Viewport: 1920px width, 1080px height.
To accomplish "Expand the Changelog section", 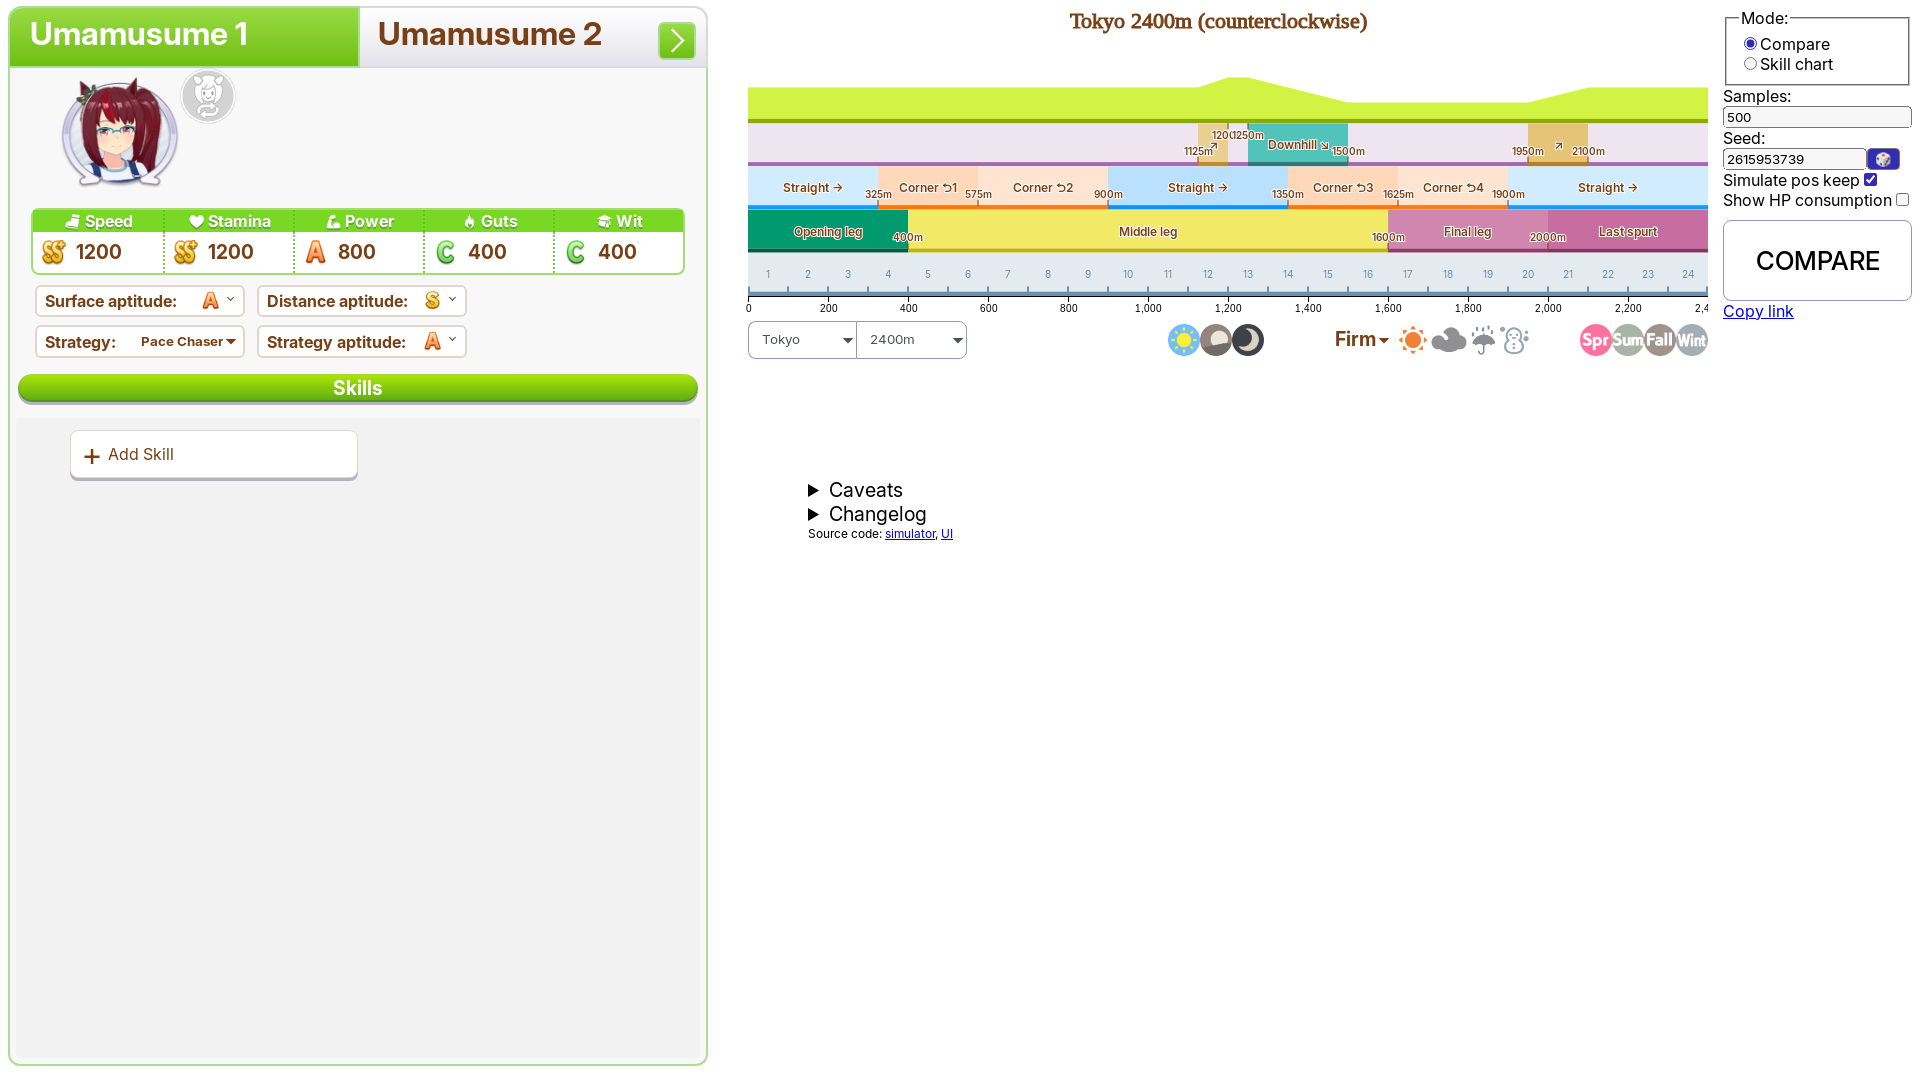I will click(867, 514).
